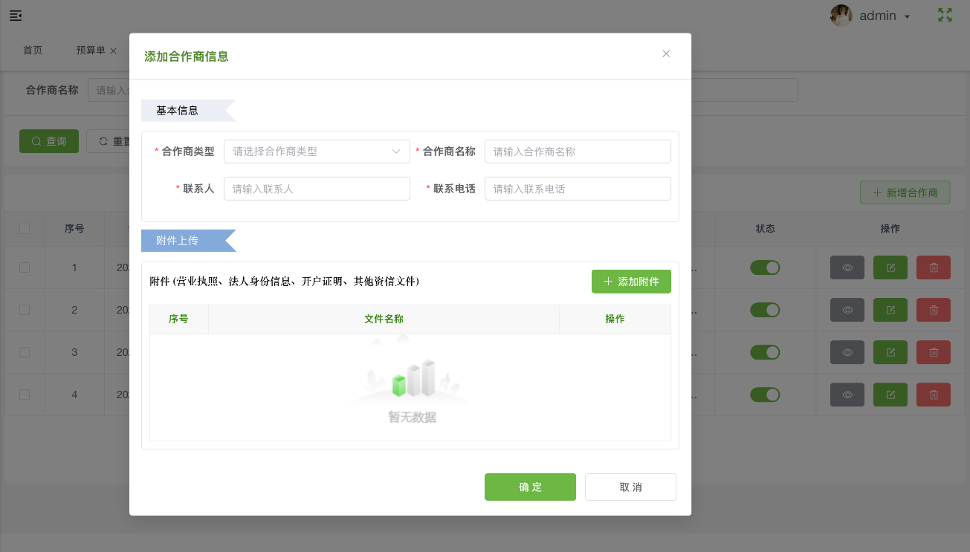Toggle status switch for row 2
The width and height of the screenshot is (970, 552).
coord(765,309)
